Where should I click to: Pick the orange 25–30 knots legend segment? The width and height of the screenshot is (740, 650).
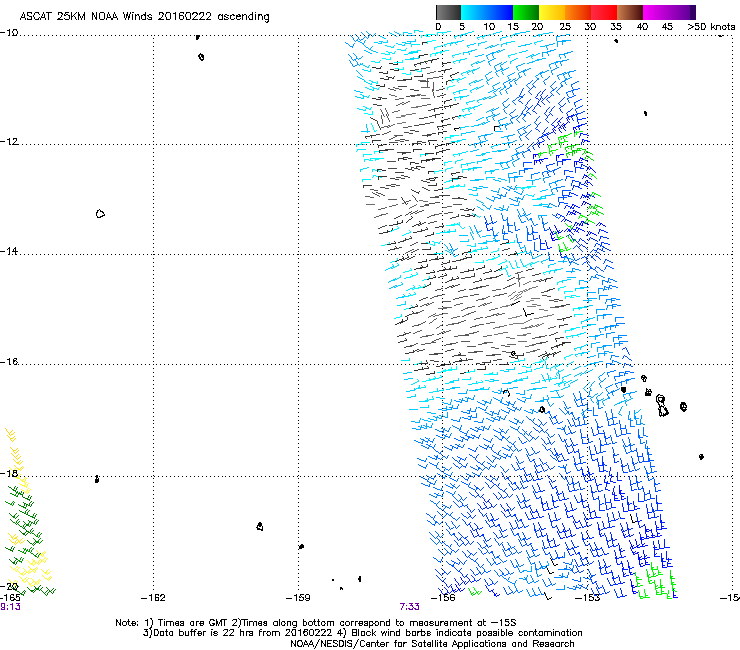(578, 12)
